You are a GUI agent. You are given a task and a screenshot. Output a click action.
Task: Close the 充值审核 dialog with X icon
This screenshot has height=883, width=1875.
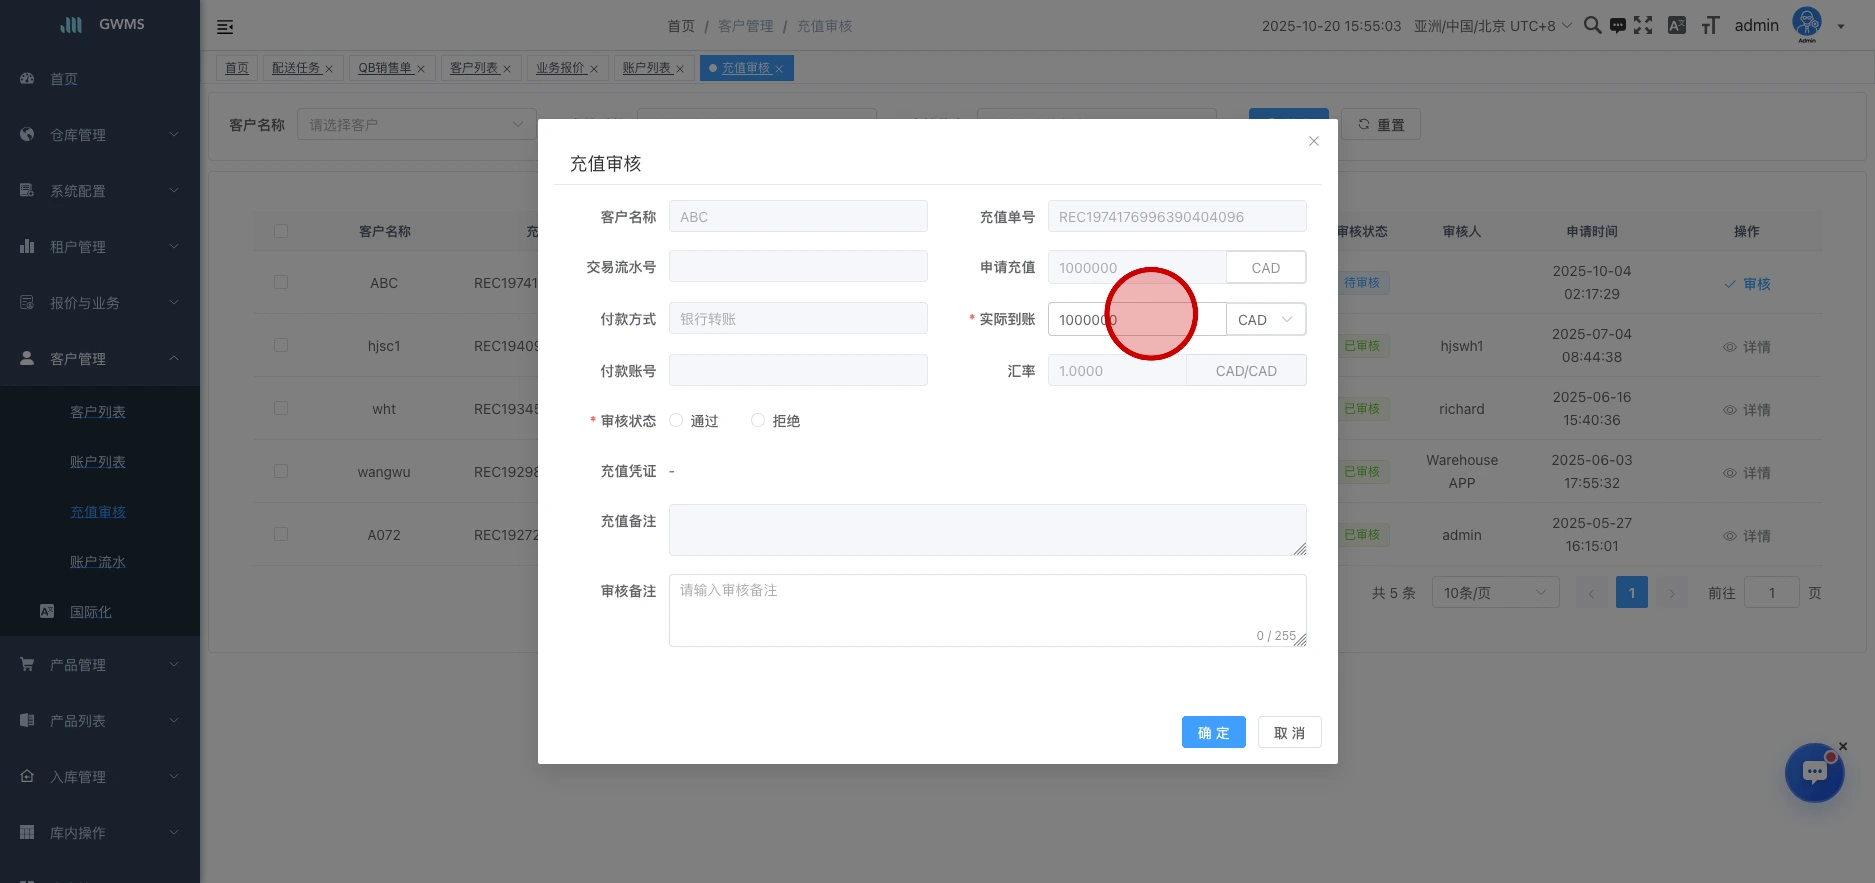coord(1314,141)
